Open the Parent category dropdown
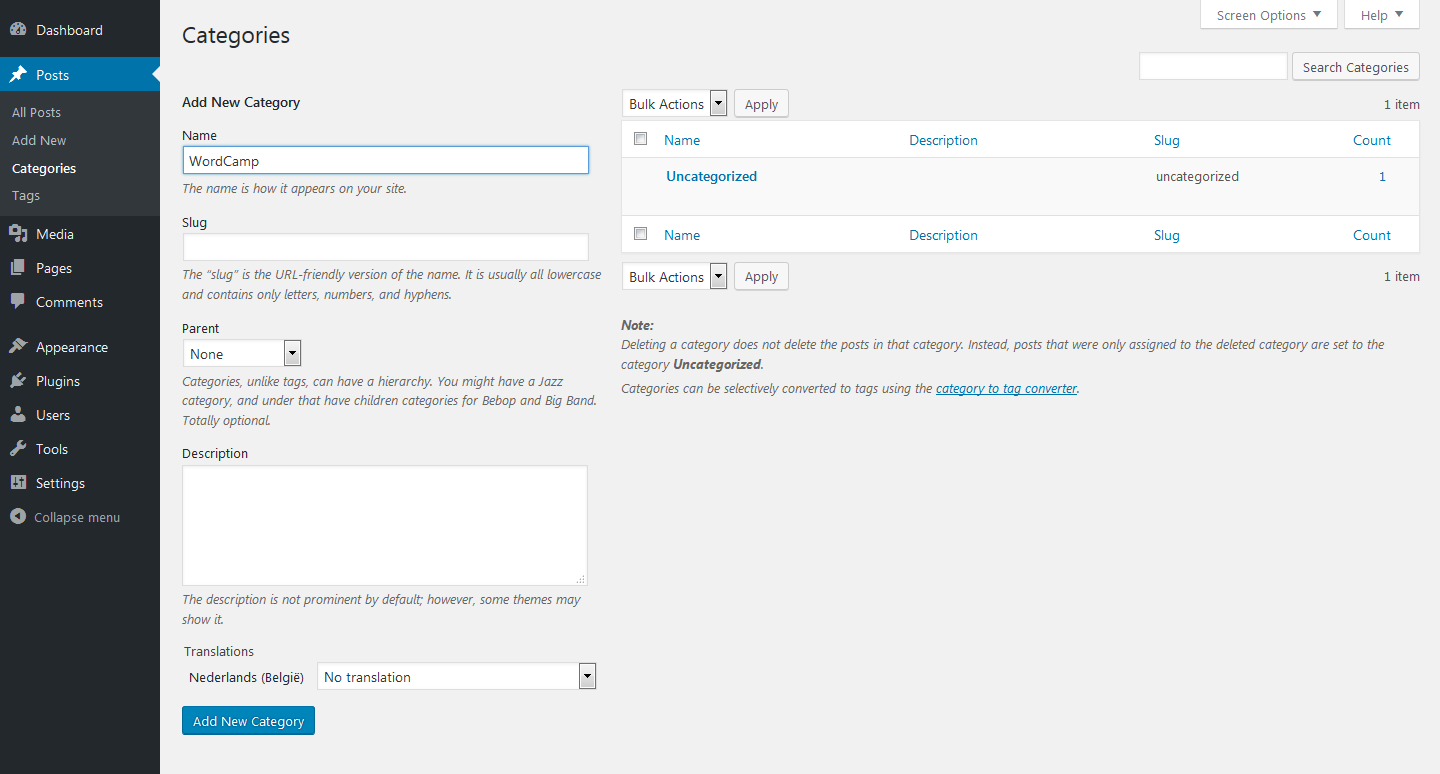The width and height of the screenshot is (1440, 774). [x=241, y=354]
